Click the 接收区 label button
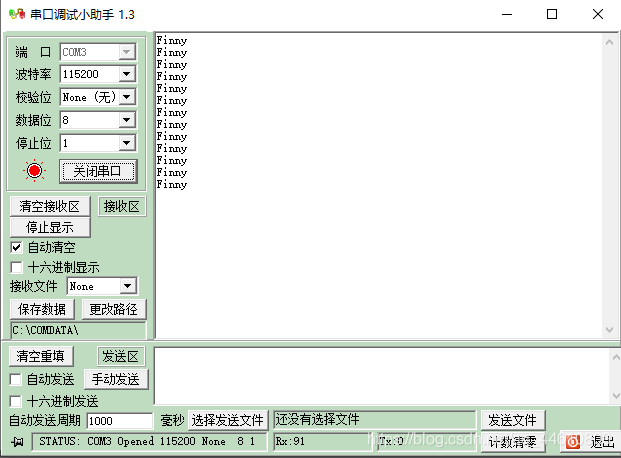621x458 pixels. 122,206
